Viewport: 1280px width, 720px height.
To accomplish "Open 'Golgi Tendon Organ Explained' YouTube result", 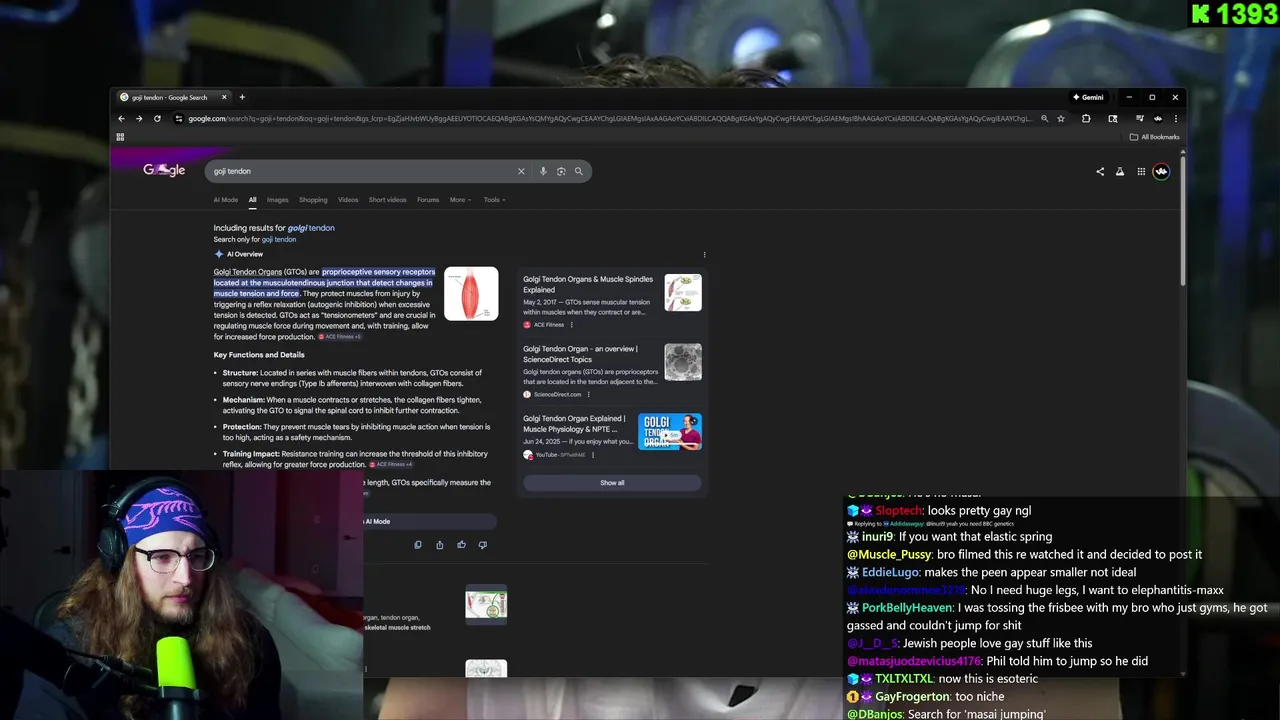I will 574,424.
